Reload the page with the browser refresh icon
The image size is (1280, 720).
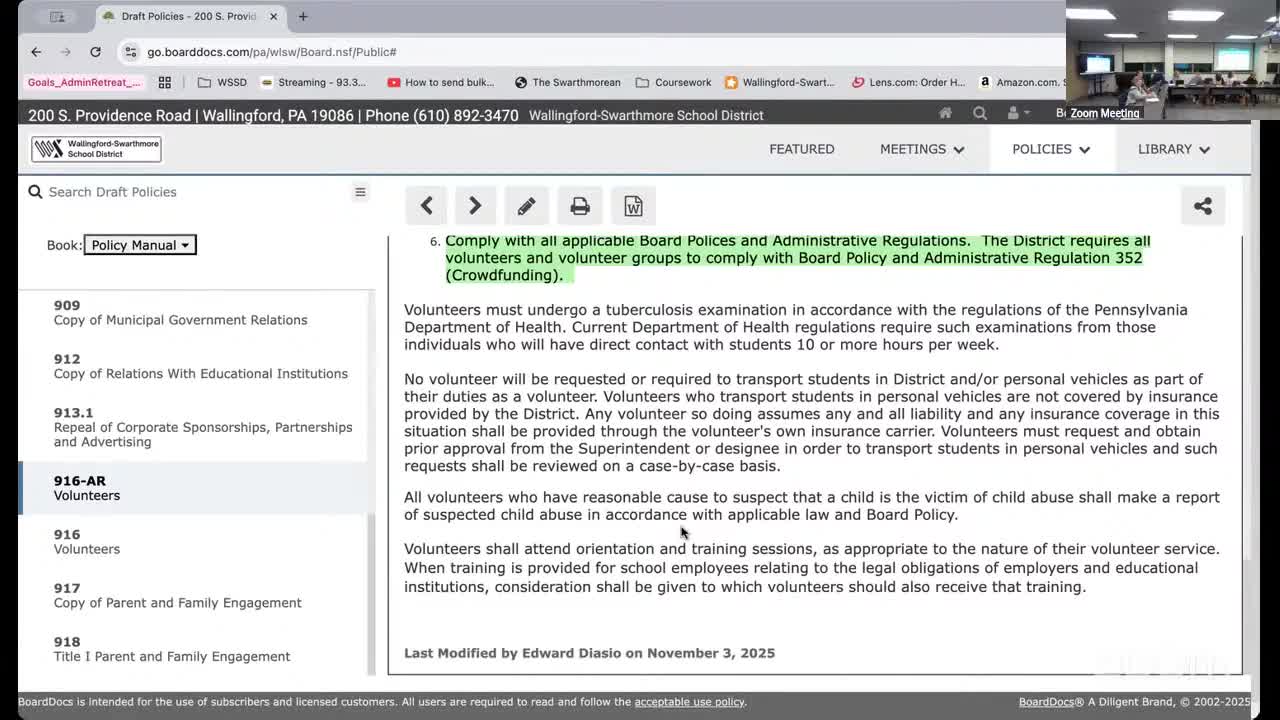pos(95,51)
